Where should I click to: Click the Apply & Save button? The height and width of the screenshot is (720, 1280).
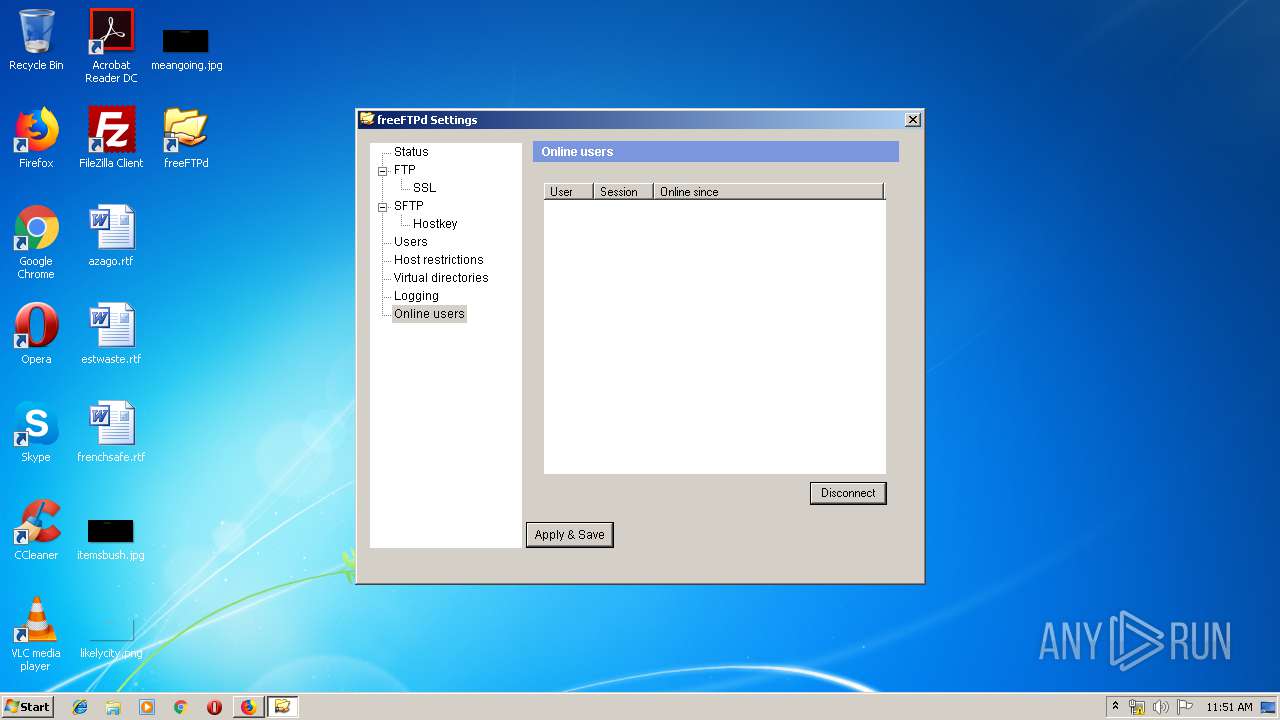(570, 535)
